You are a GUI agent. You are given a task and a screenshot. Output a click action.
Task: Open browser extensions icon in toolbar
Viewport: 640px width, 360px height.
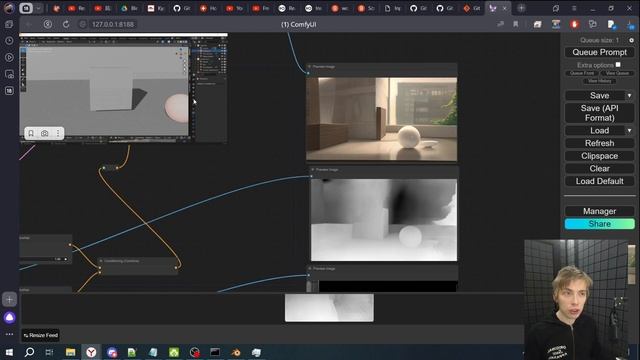pyautogui.click(x=593, y=24)
